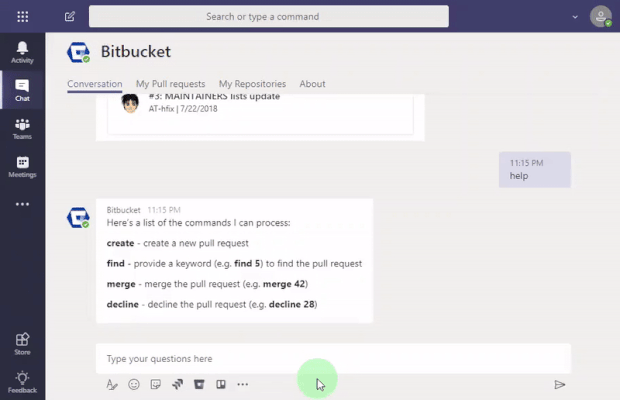Expand the profile dropdown arrow
The width and height of the screenshot is (620, 400).
pos(575,17)
